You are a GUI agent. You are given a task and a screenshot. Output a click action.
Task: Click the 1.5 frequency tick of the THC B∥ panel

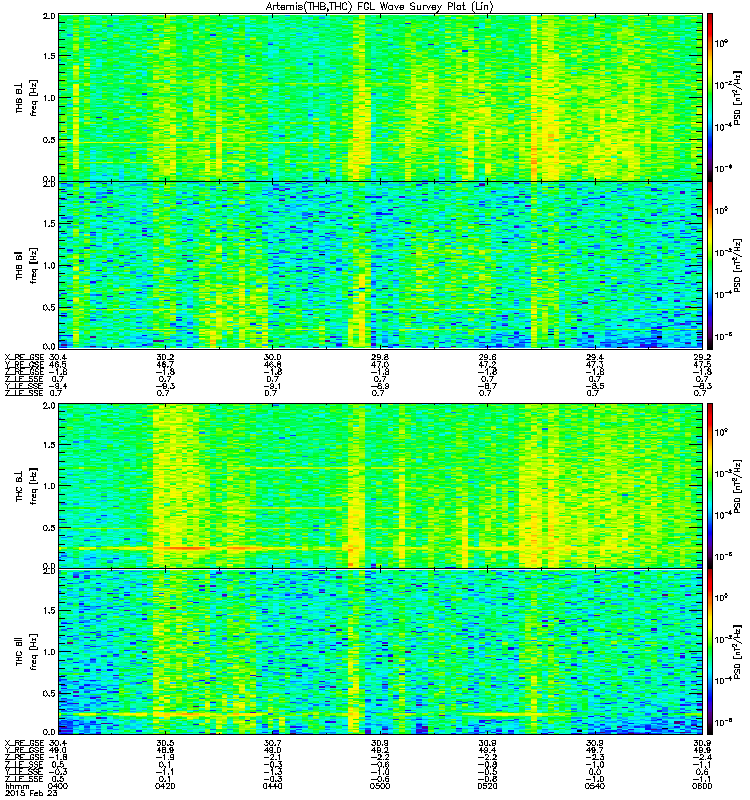49,610
